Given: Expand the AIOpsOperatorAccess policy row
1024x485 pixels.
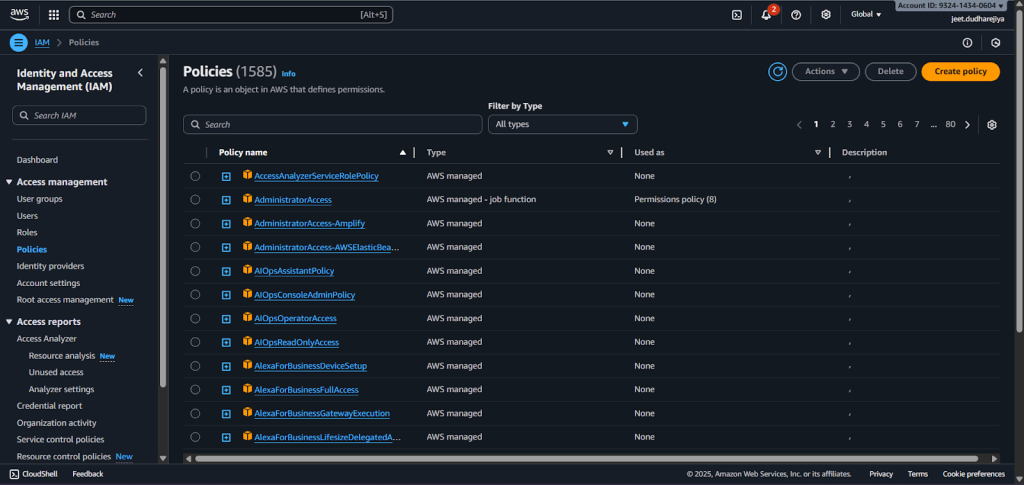Looking at the screenshot, I should (x=226, y=319).
